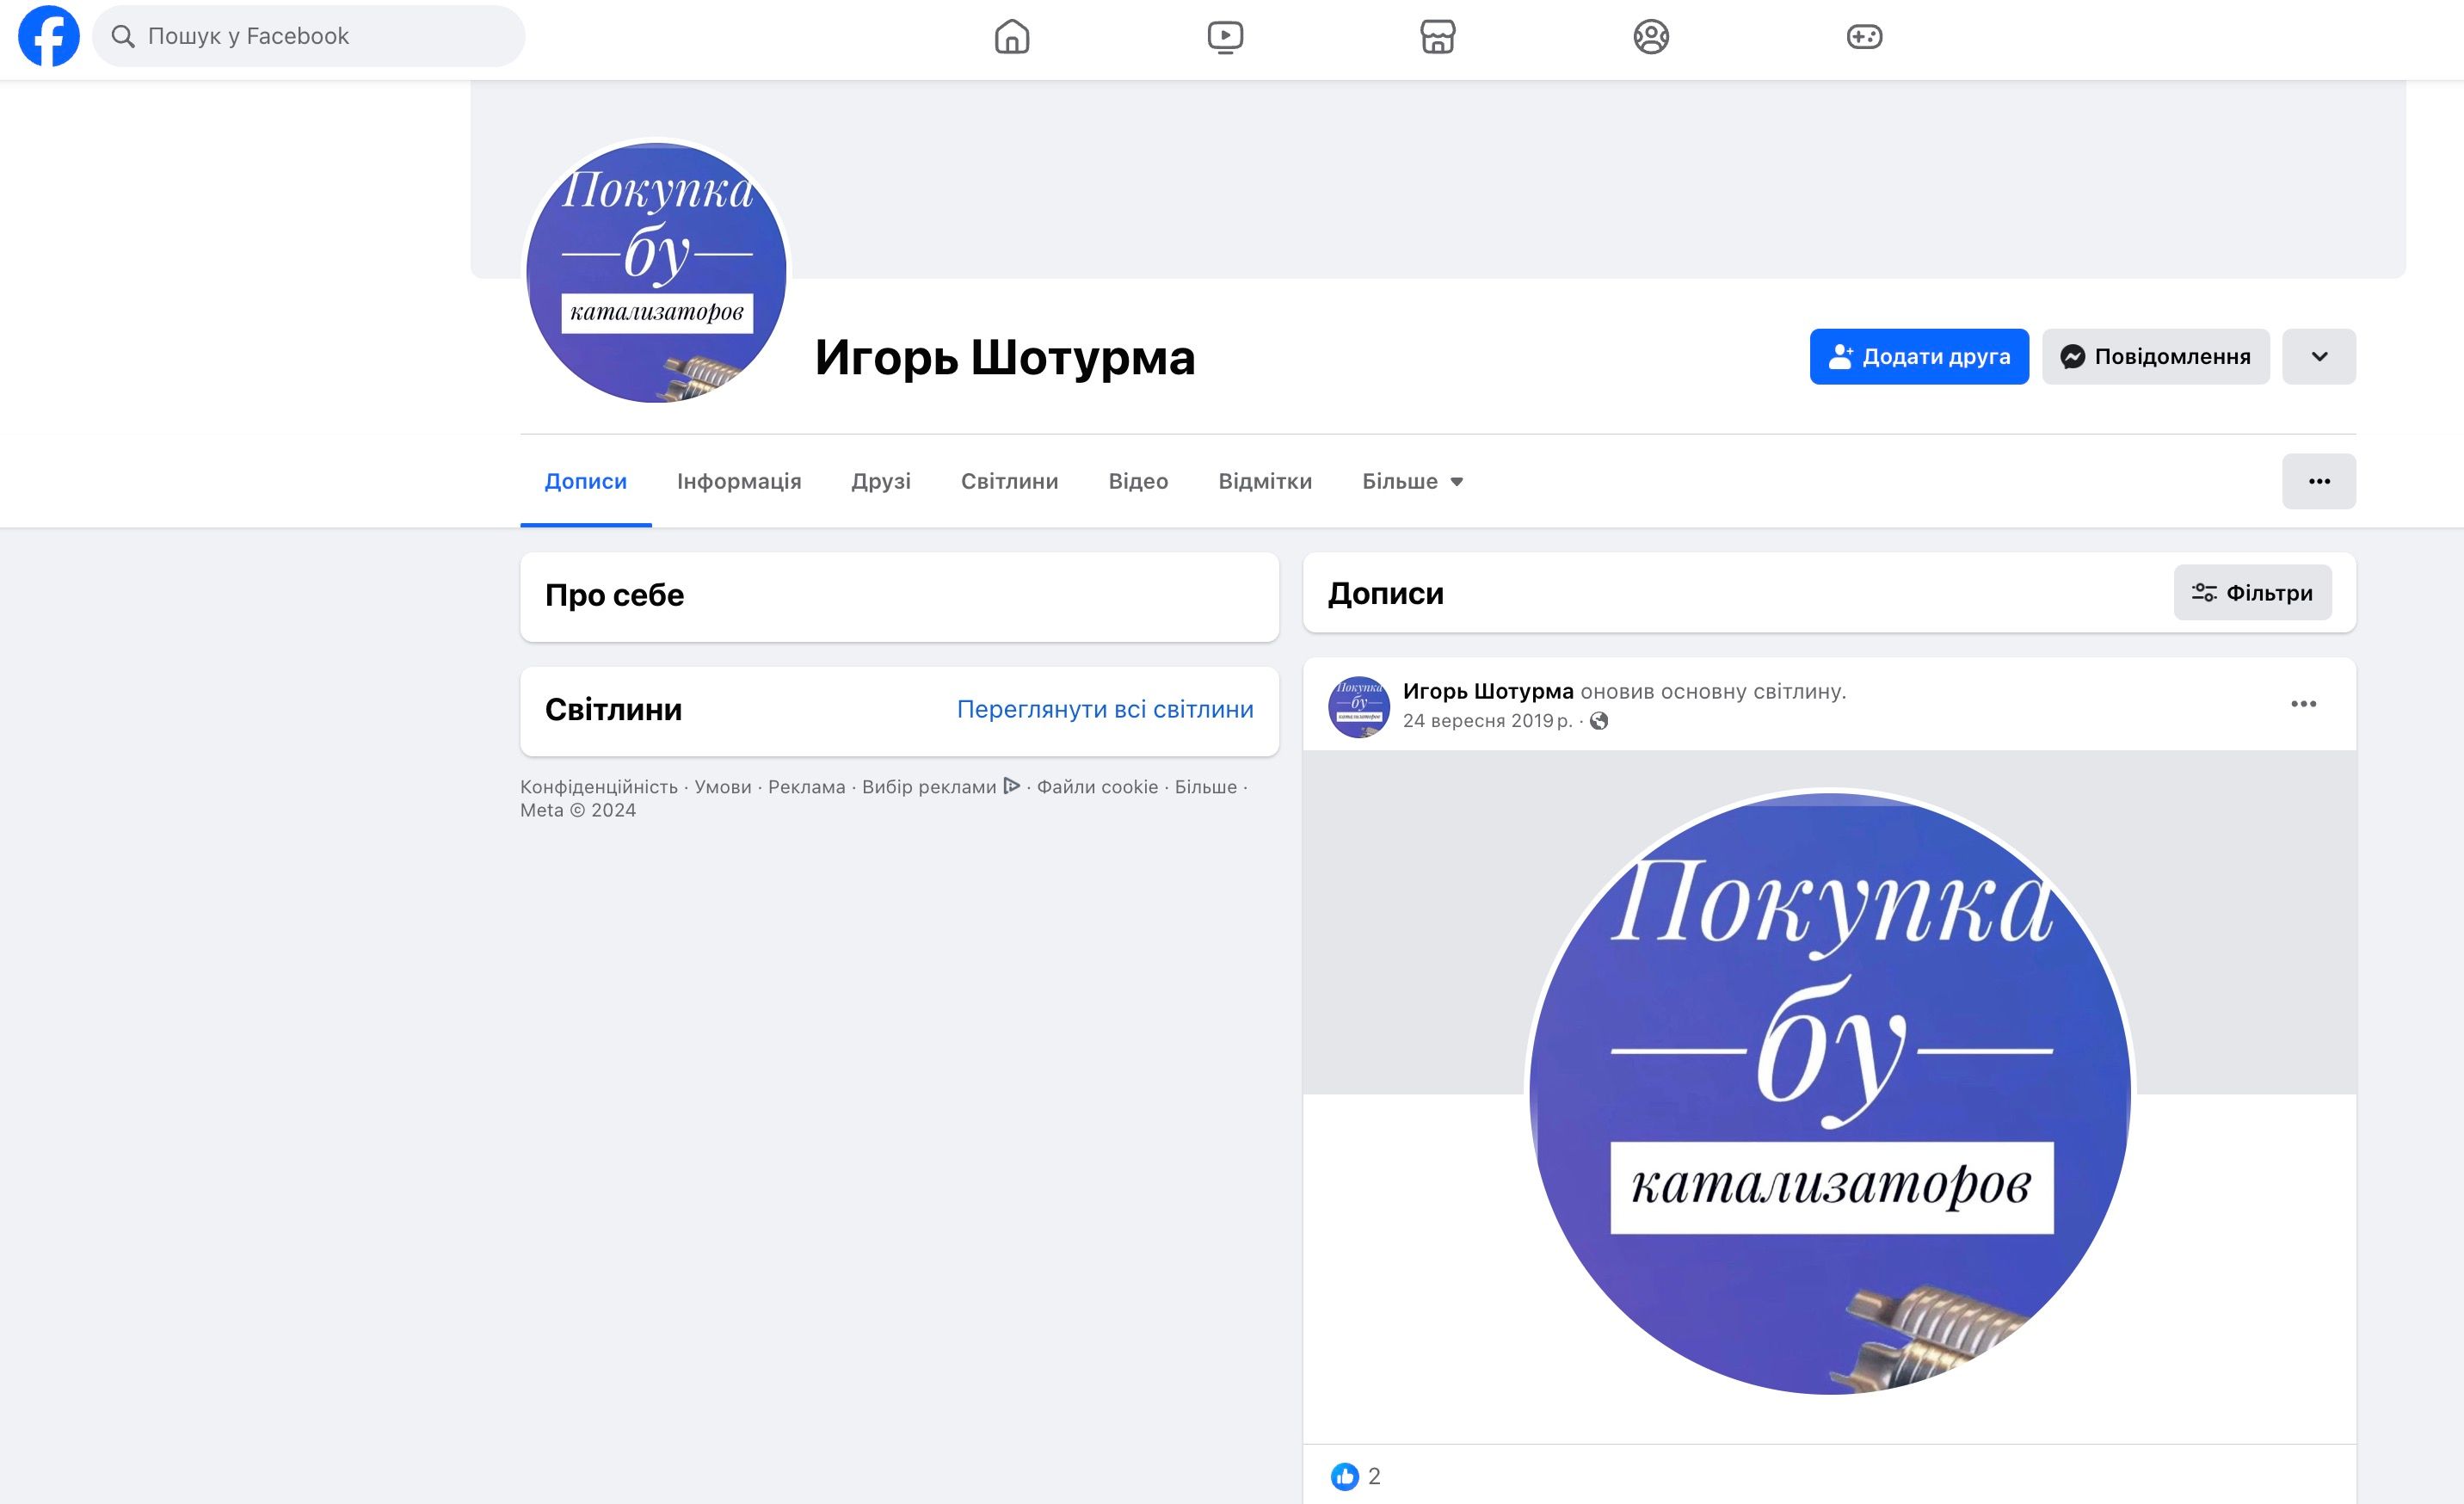Open the Marketplace icon

click(1437, 37)
